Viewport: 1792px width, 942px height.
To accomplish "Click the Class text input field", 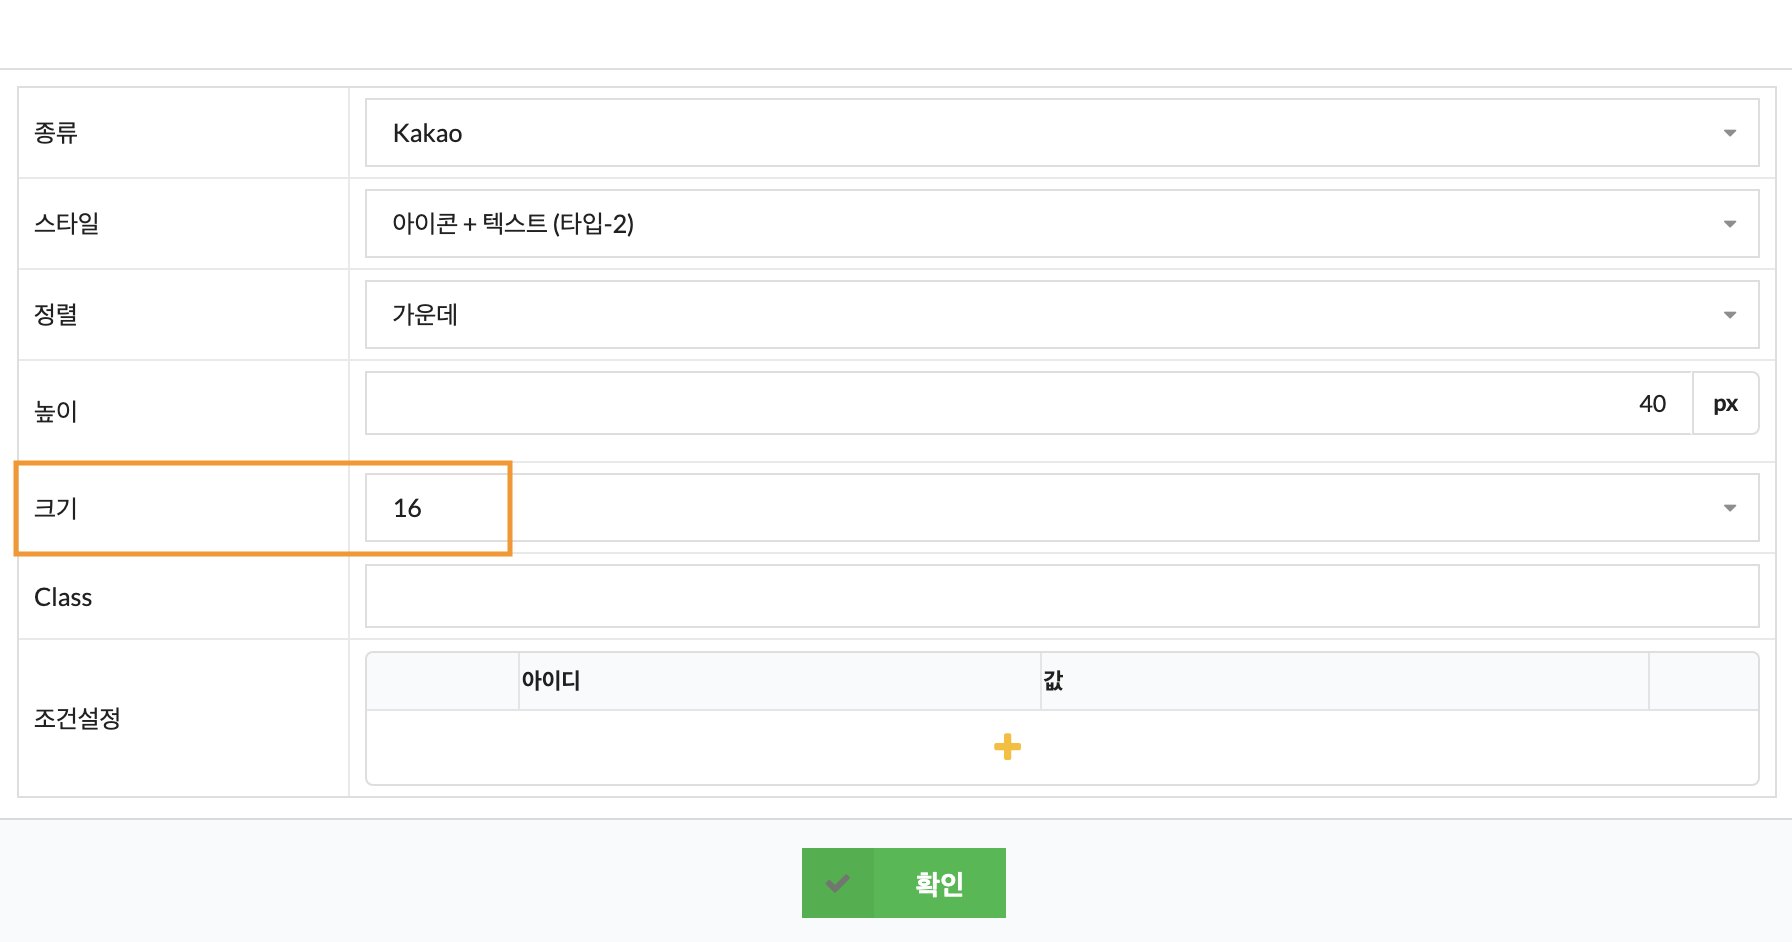I will pos(1061,597).
